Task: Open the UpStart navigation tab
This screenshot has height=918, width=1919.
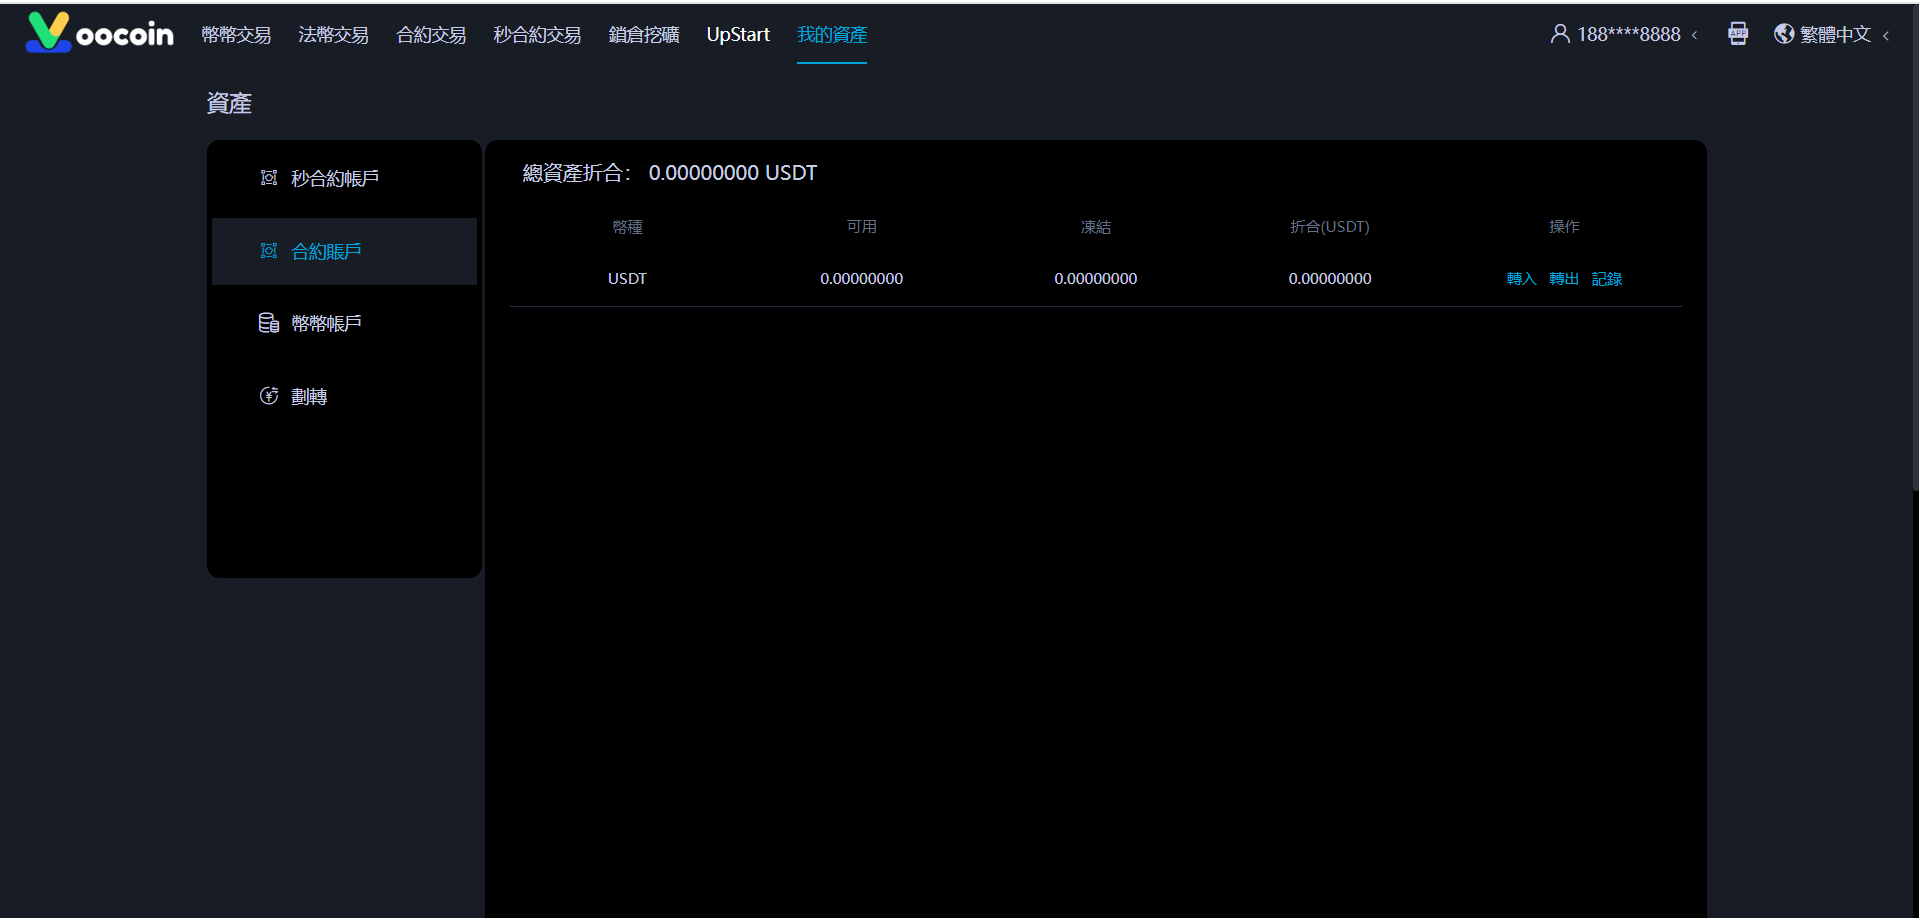Action: (x=738, y=35)
